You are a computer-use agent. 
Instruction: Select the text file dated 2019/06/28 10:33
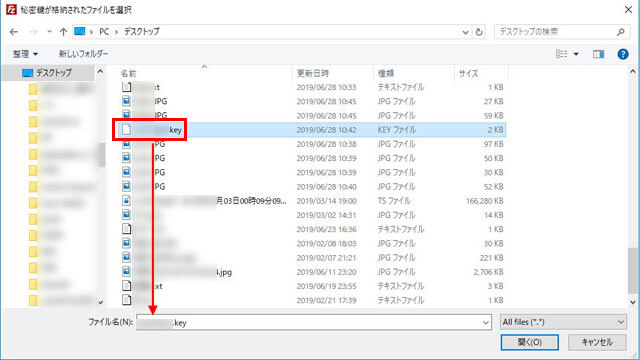[312, 87]
